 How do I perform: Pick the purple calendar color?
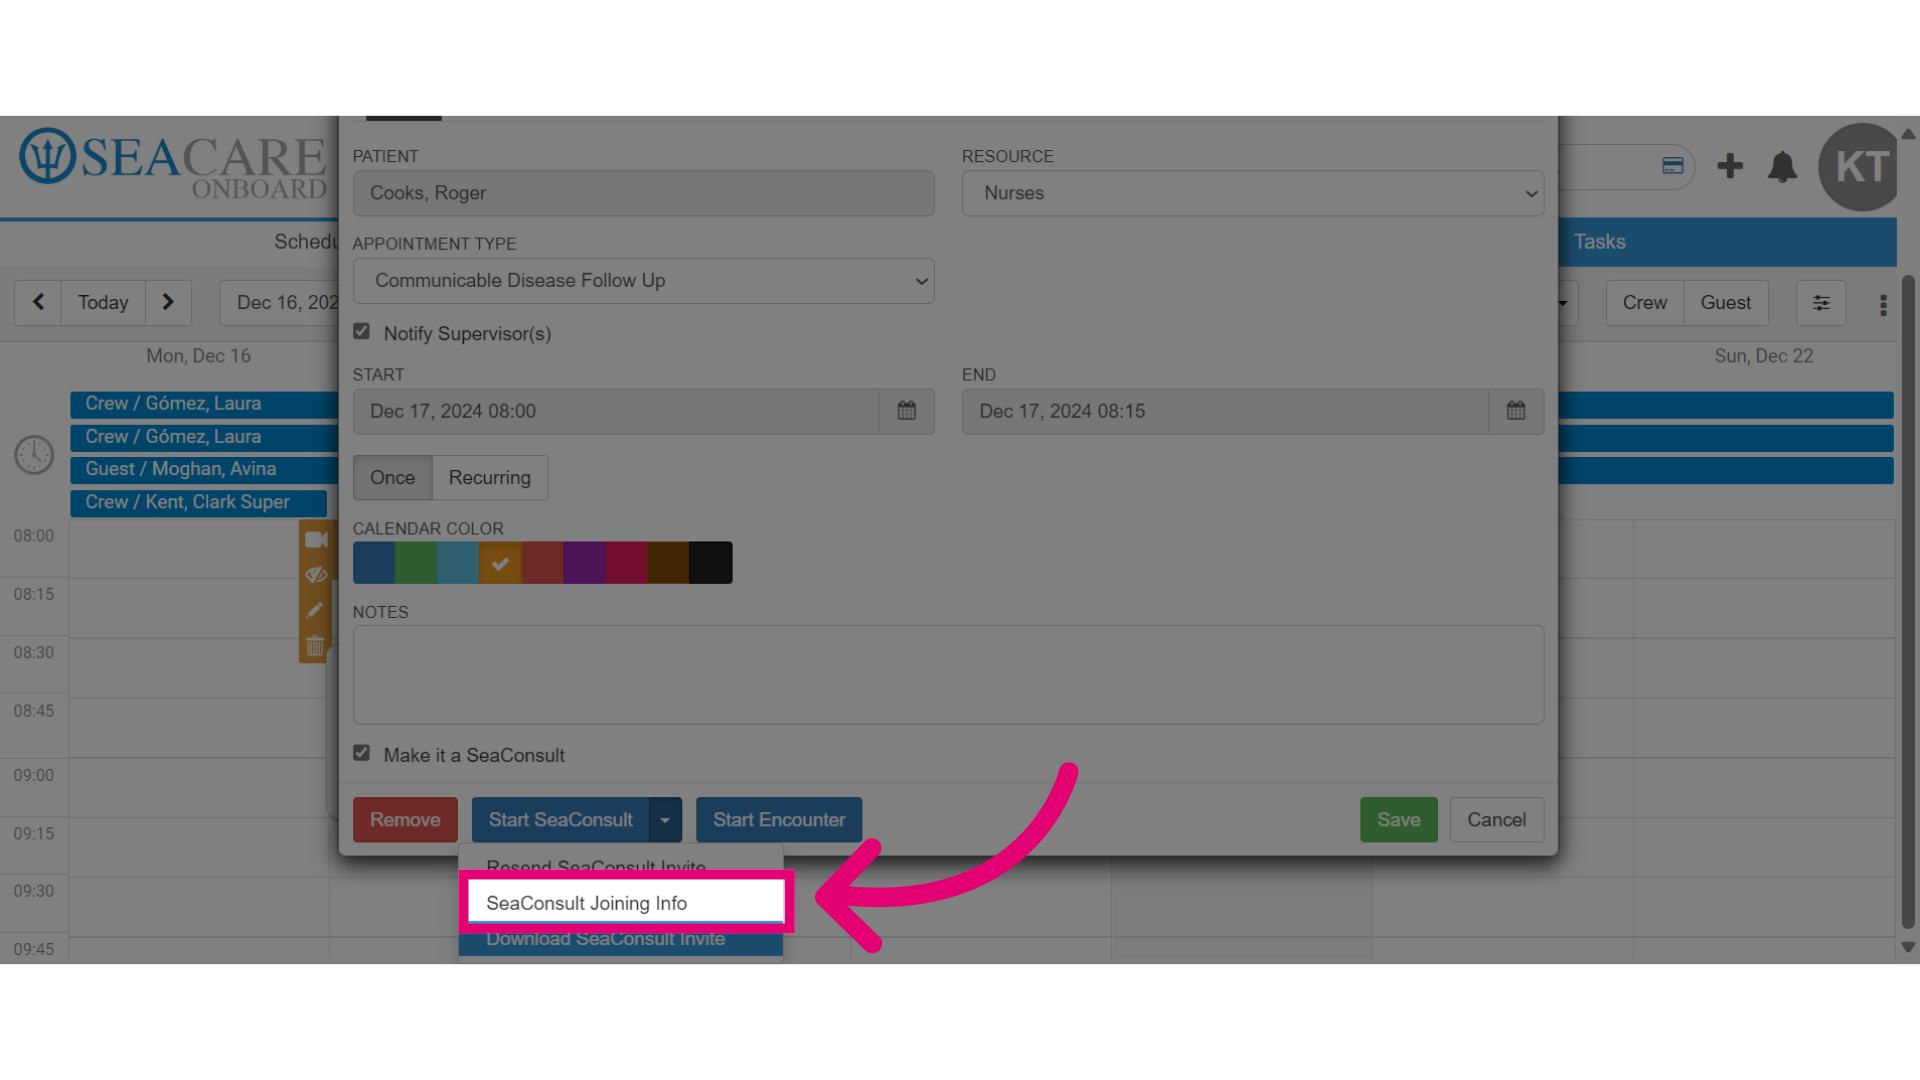pyautogui.click(x=584, y=563)
